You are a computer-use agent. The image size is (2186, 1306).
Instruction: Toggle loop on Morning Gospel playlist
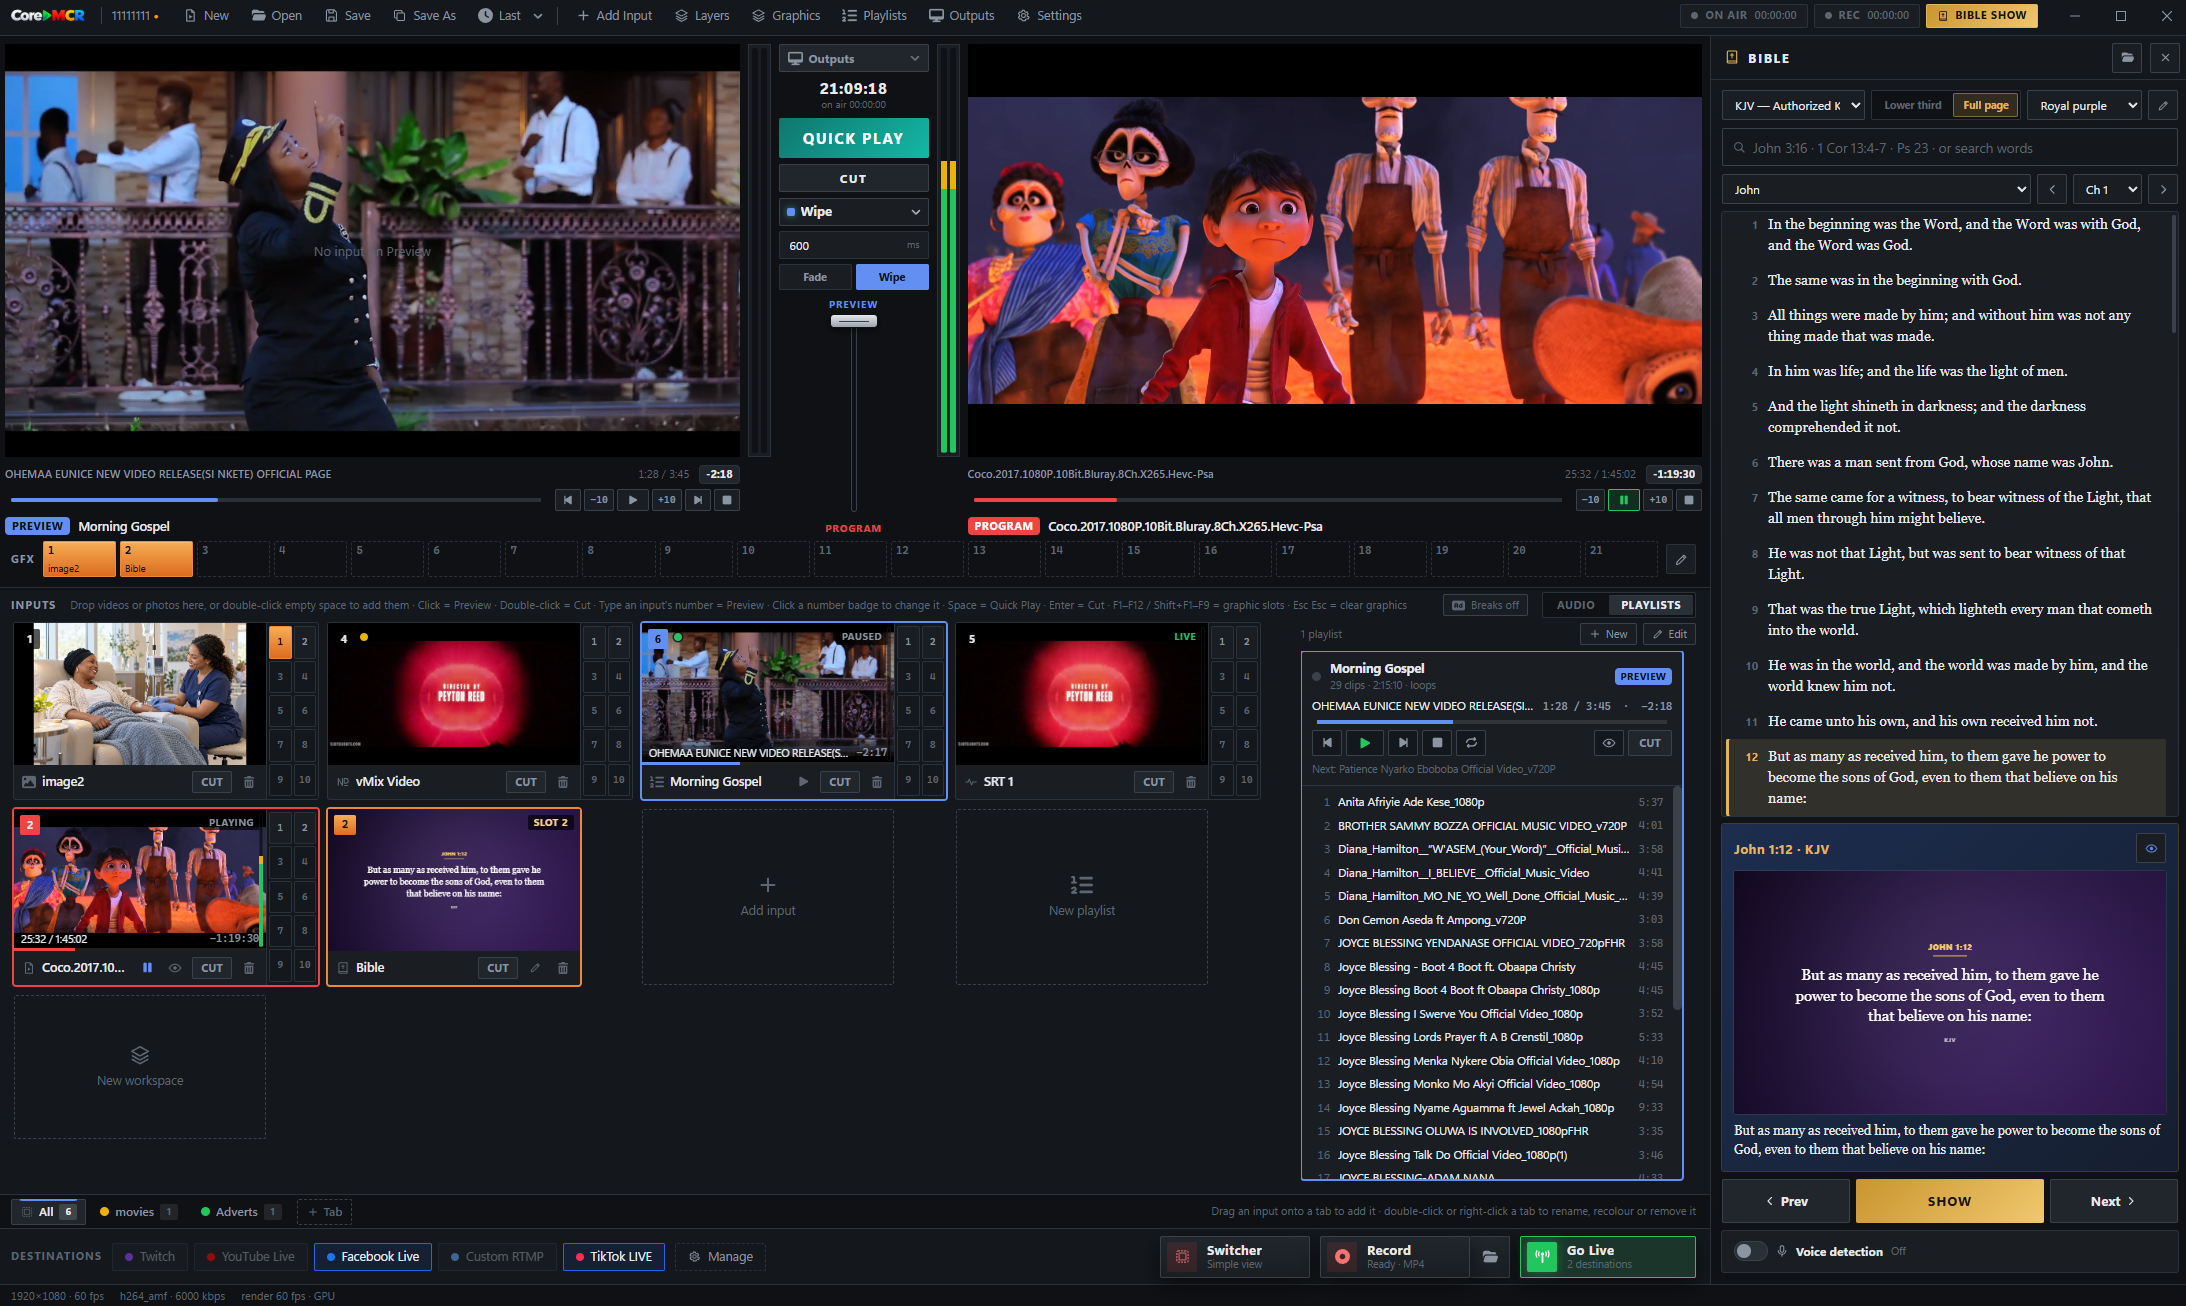coord(1471,743)
